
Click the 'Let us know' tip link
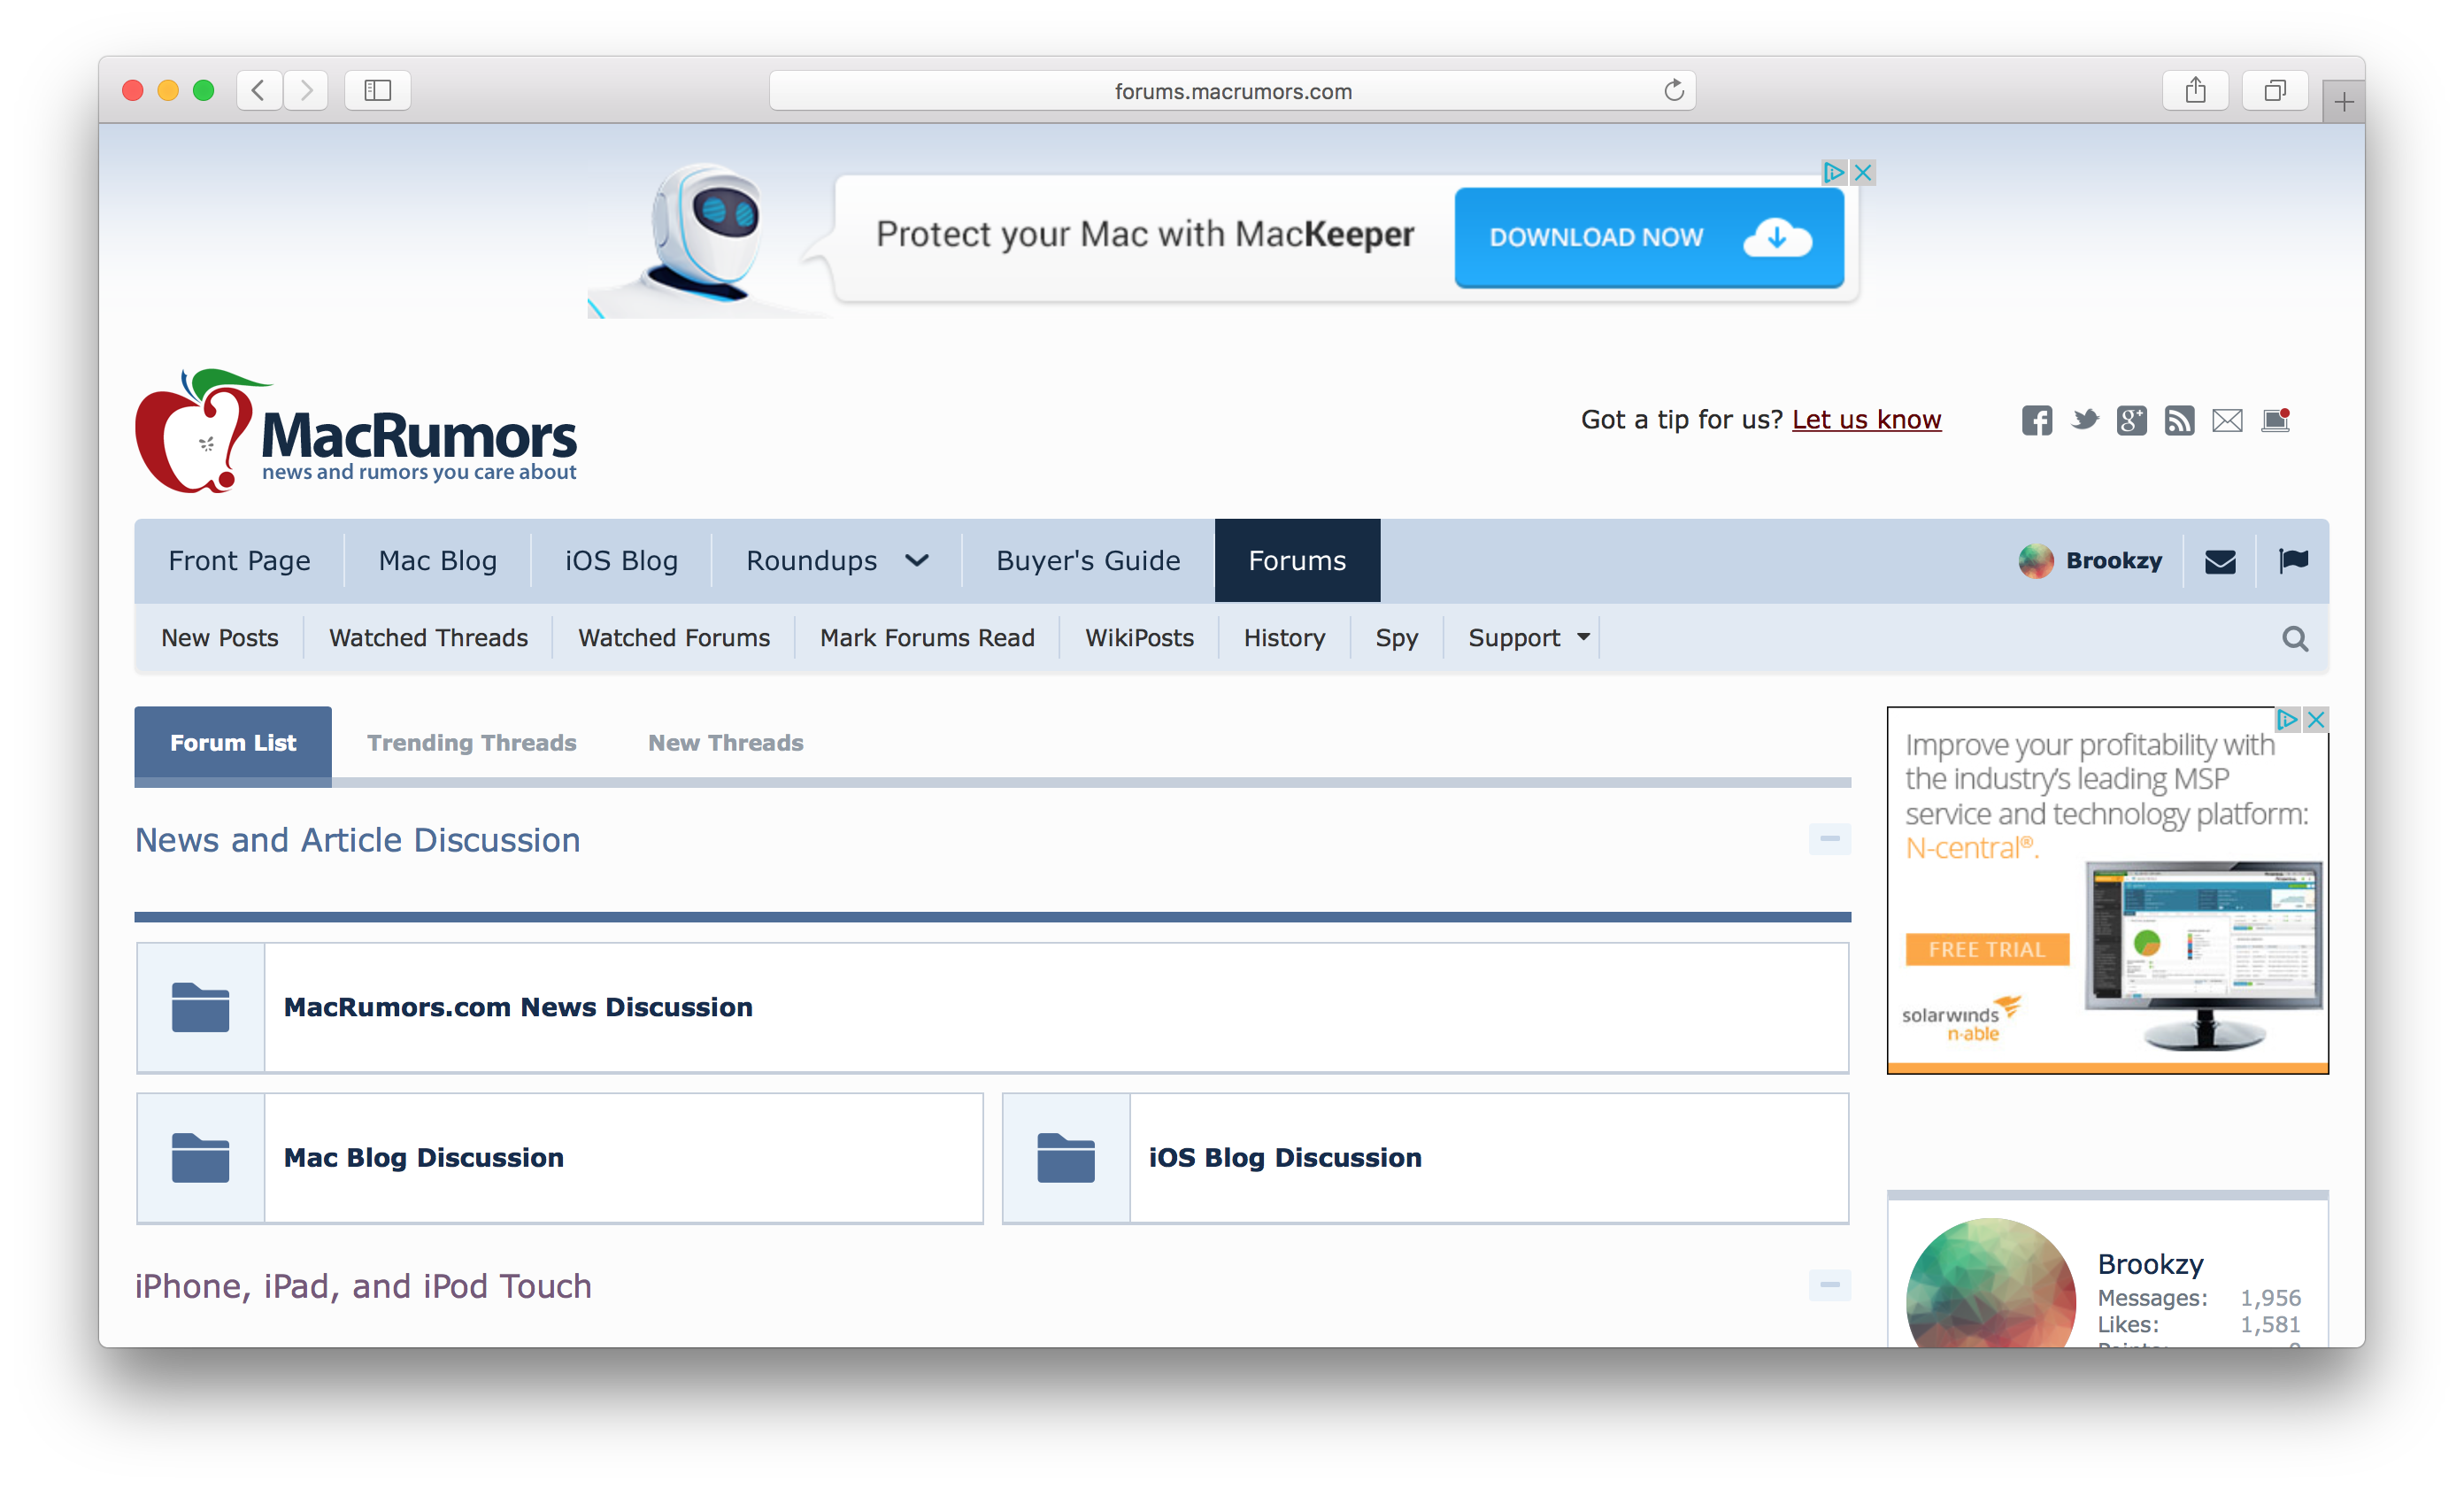1866,420
